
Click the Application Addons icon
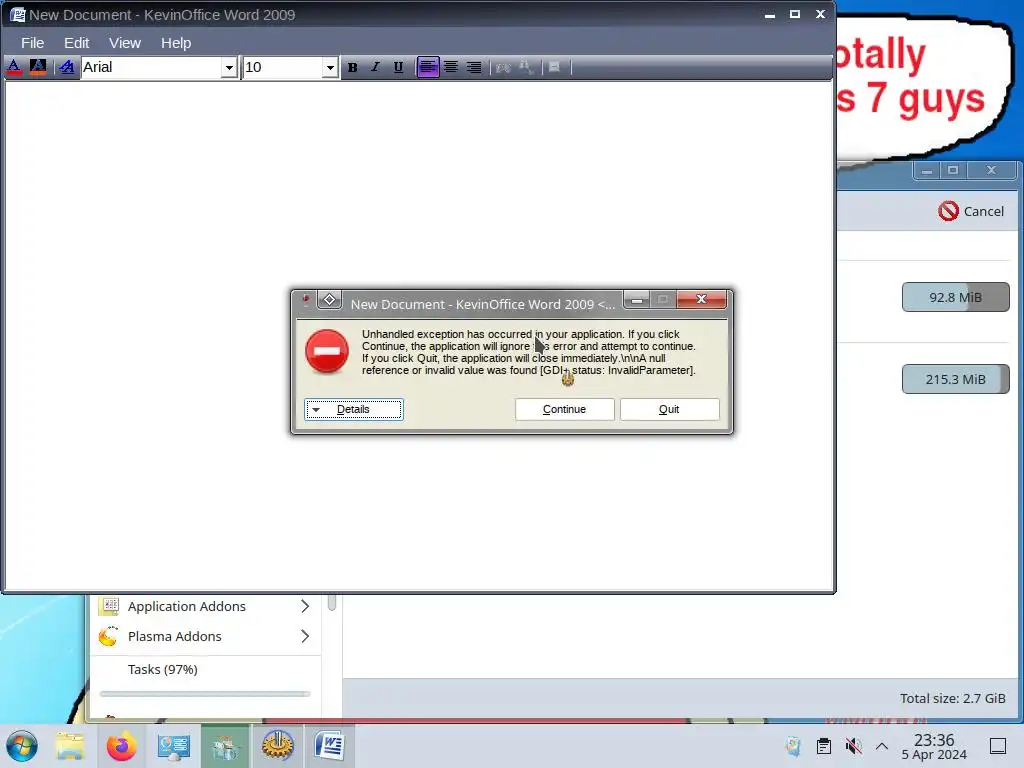108,606
